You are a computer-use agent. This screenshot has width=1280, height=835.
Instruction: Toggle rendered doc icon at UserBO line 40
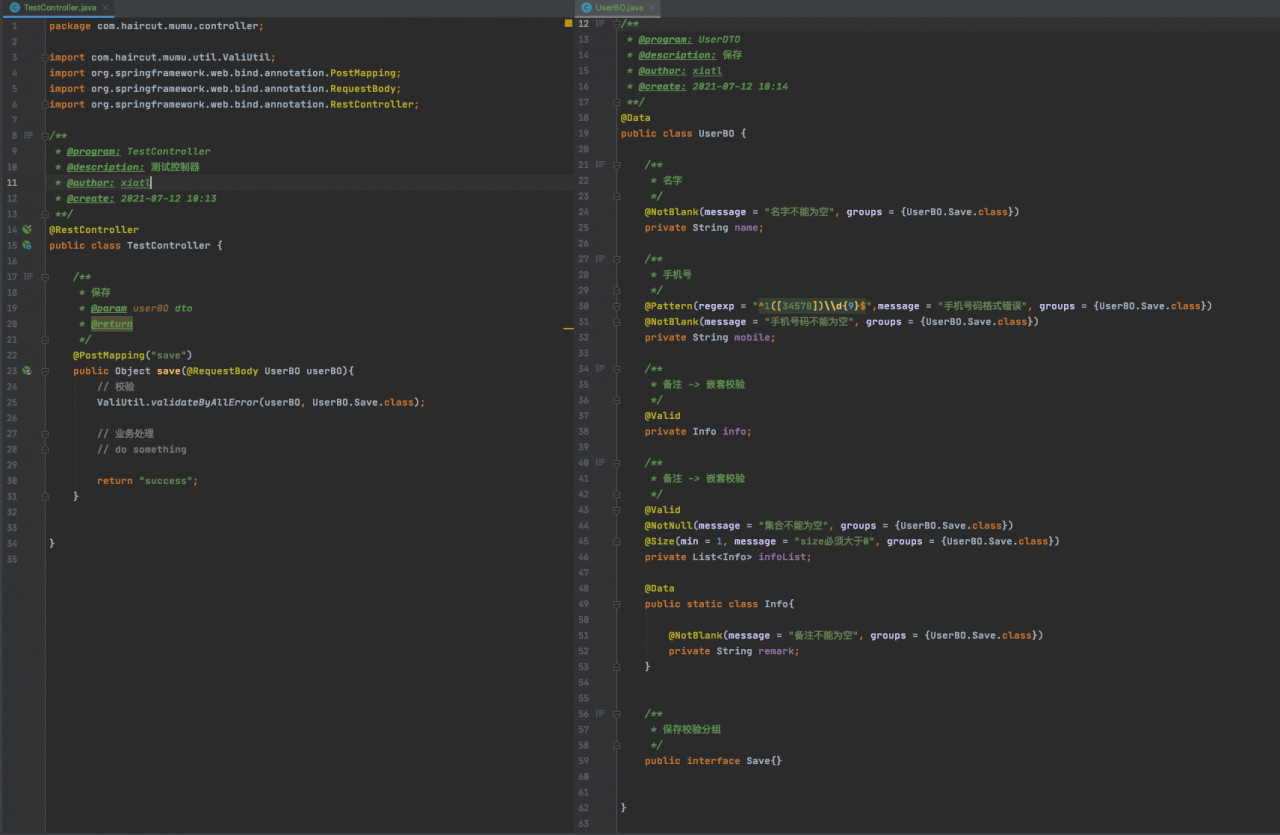[x=600, y=463]
